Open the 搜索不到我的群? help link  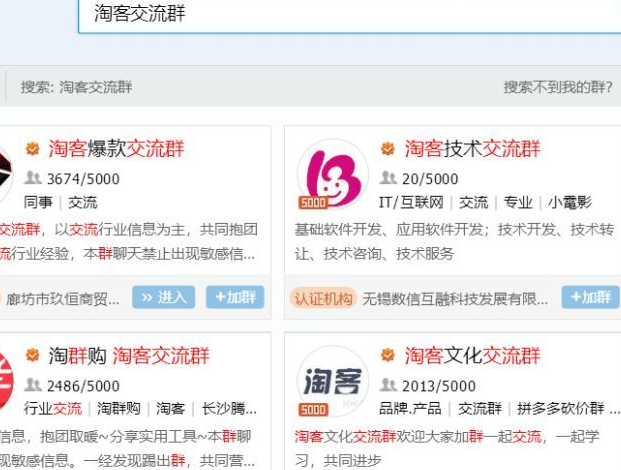coord(558,87)
